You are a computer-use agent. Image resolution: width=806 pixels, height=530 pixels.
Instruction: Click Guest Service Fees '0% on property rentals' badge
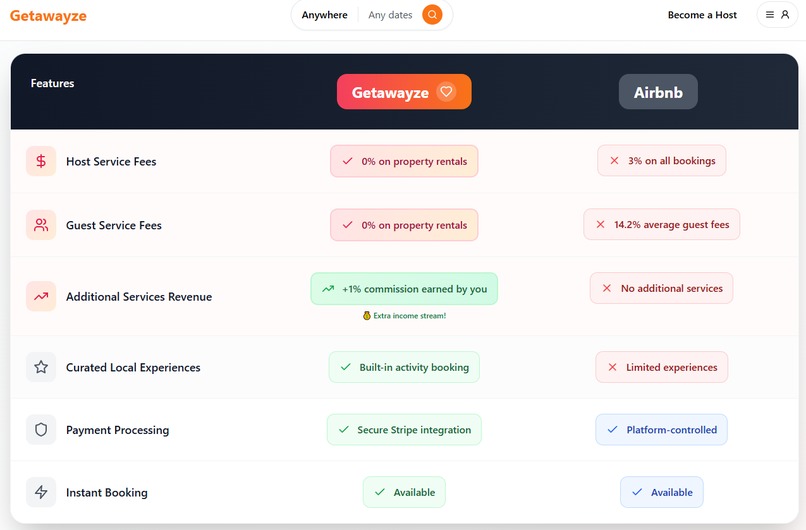(x=404, y=225)
